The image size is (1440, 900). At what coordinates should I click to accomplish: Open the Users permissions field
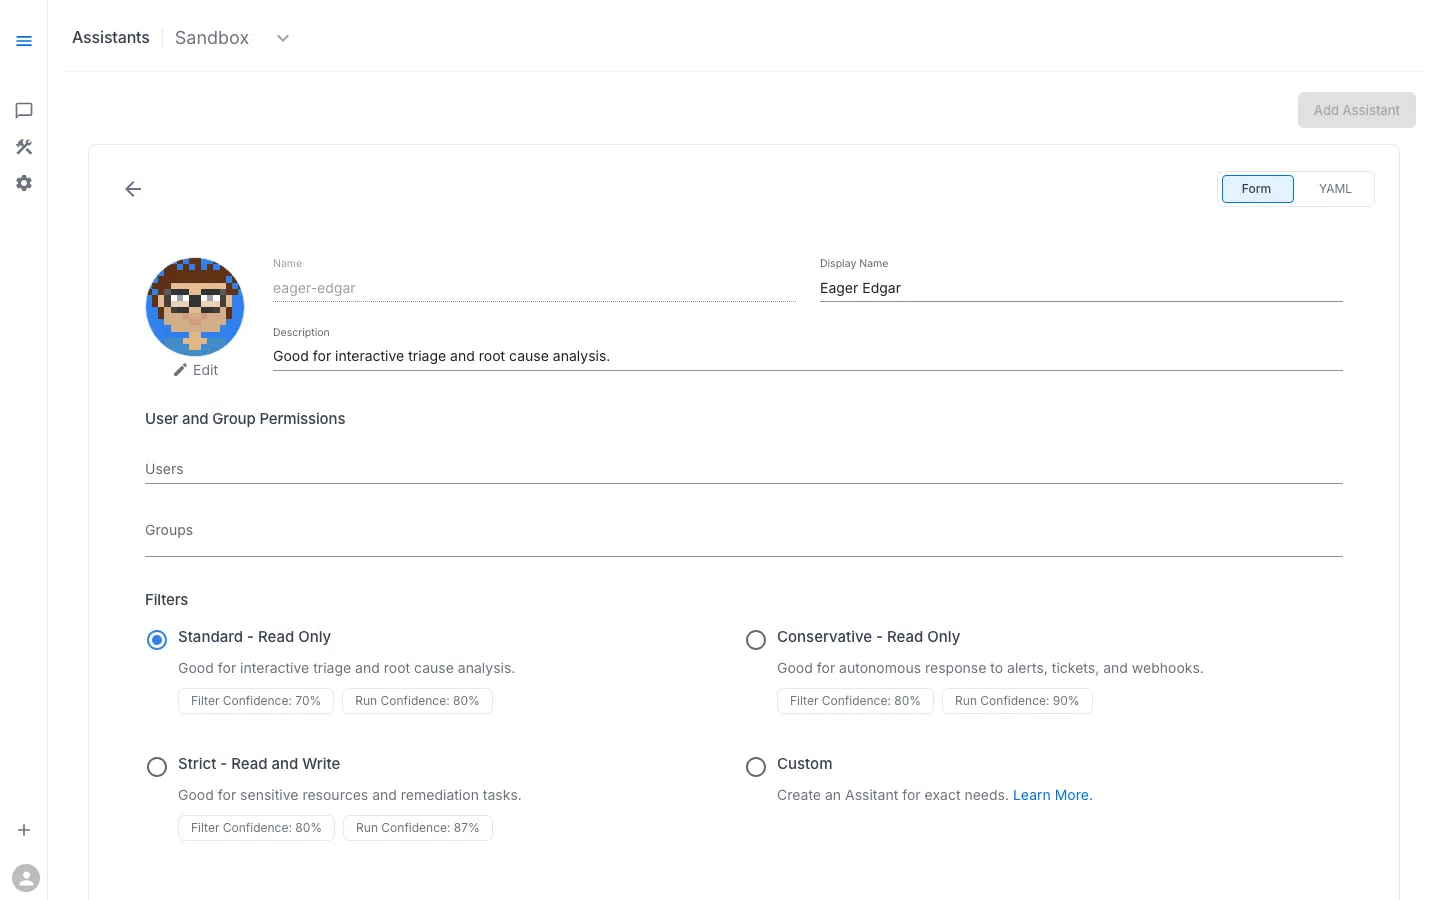[x=744, y=469]
